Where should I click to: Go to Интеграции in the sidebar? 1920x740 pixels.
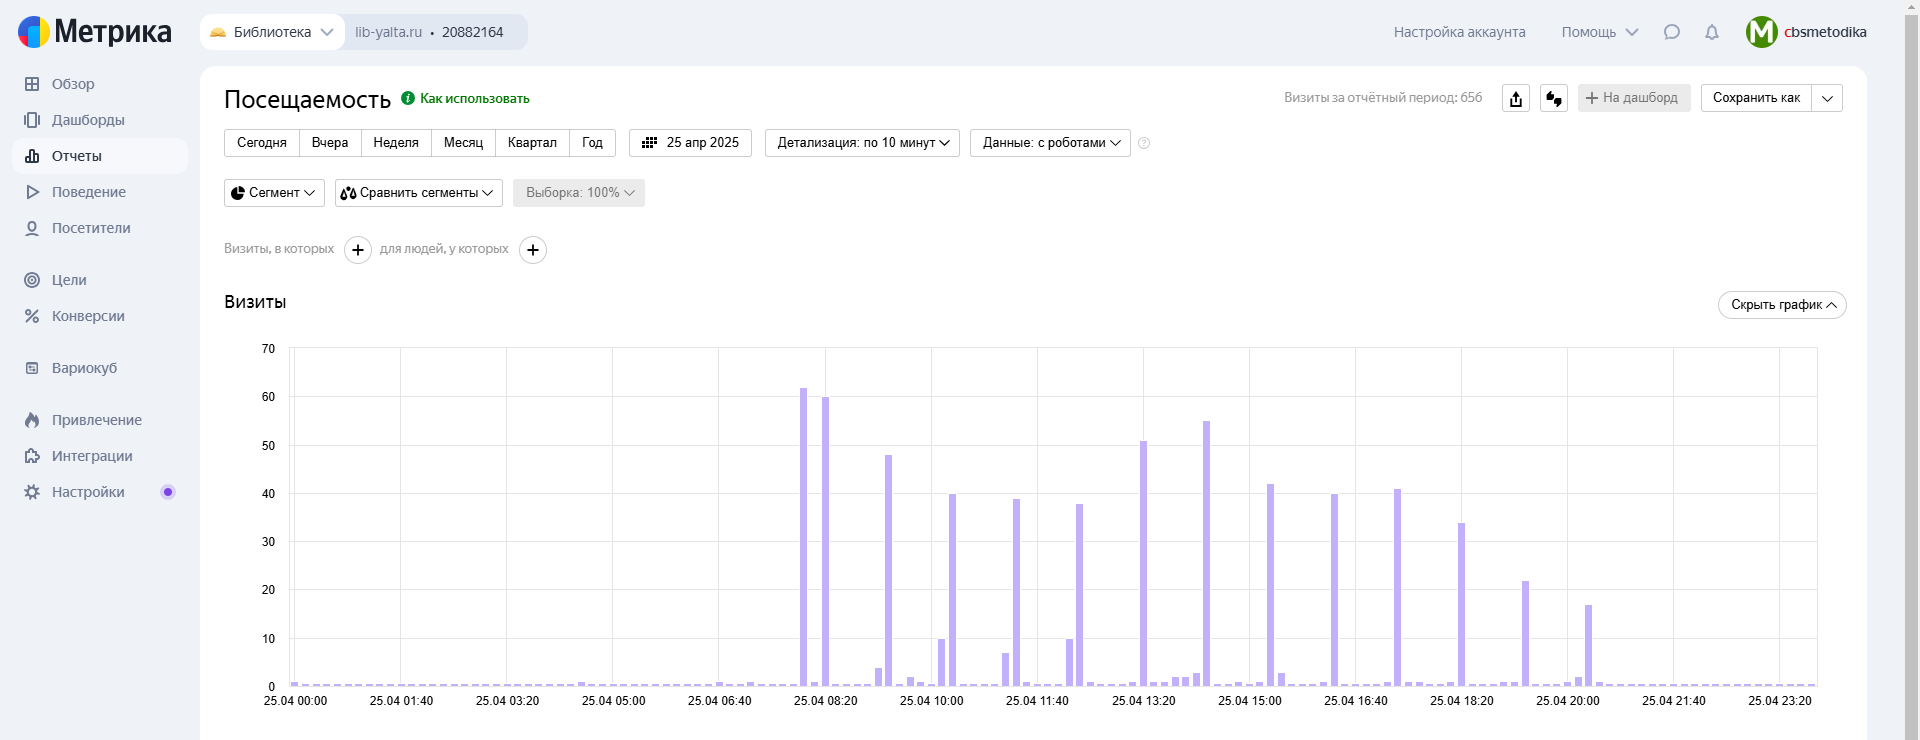pyautogui.click(x=99, y=456)
